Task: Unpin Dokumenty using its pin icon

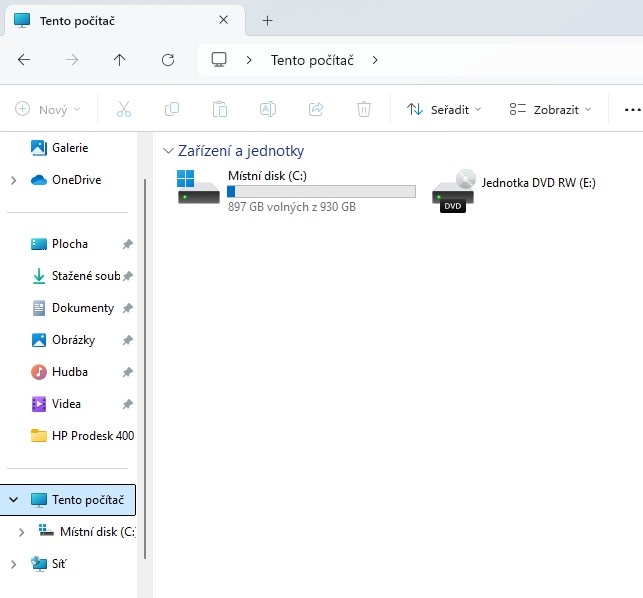Action: pyautogui.click(x=128, y=308)
